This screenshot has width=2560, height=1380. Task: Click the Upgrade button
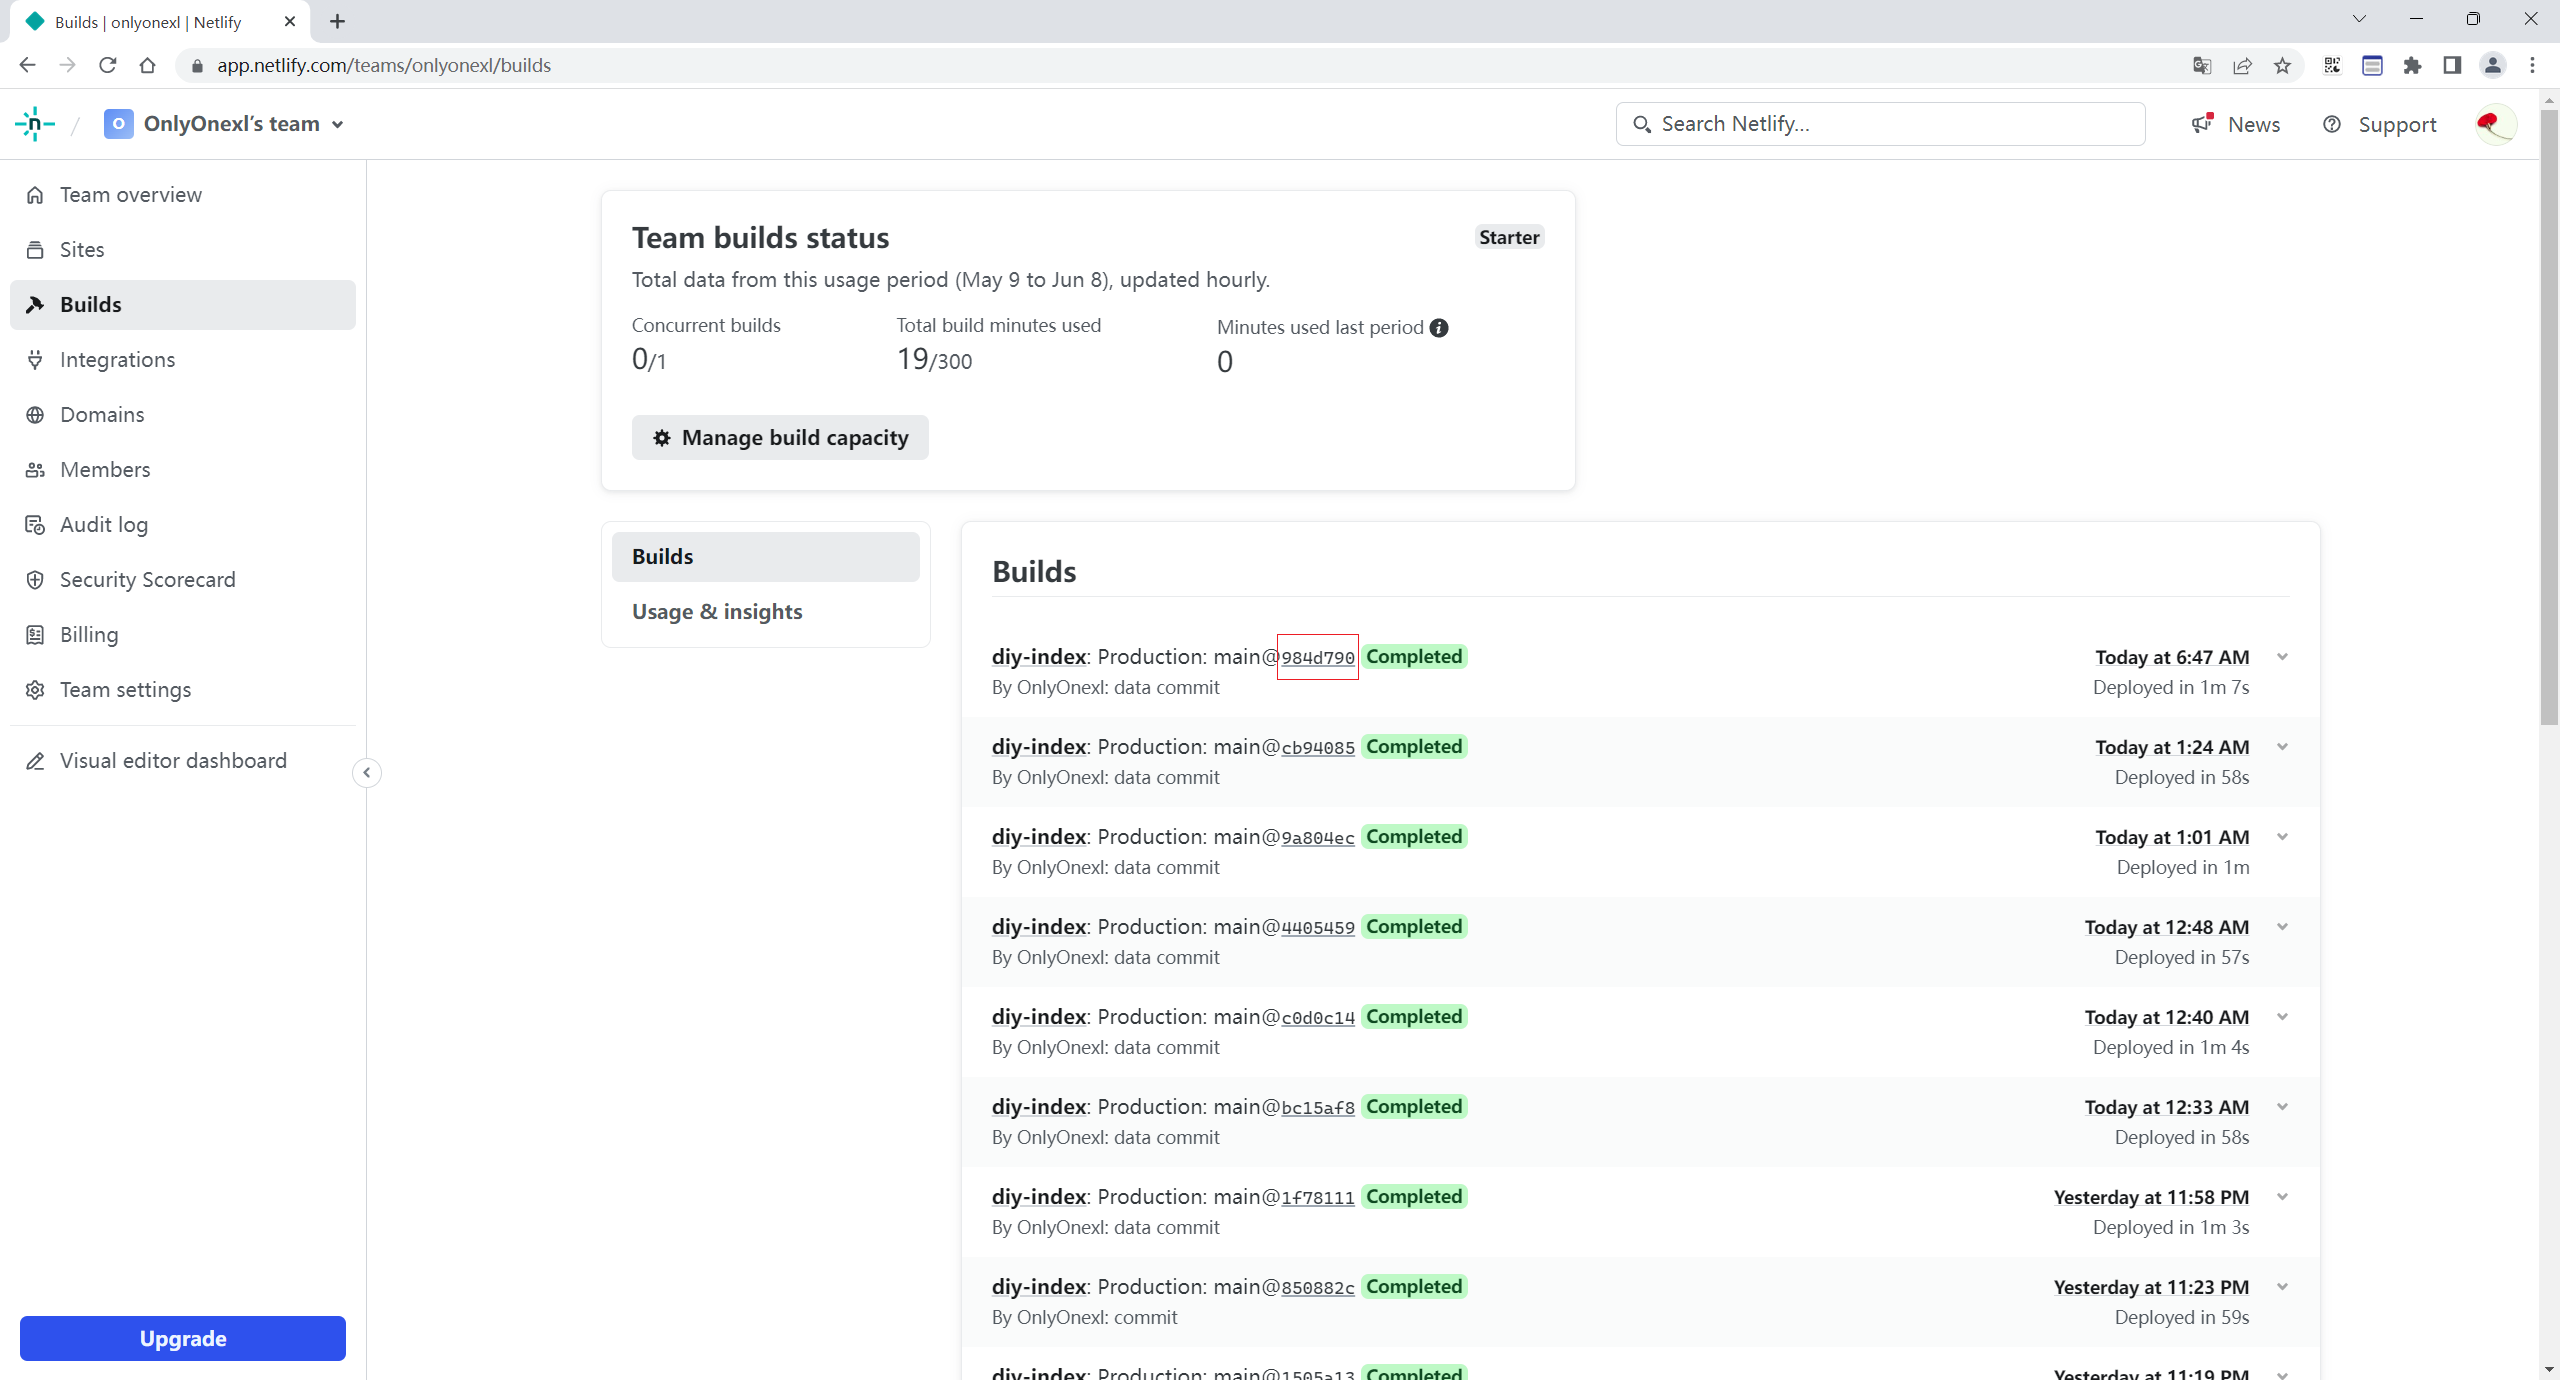pos(183,1338)
